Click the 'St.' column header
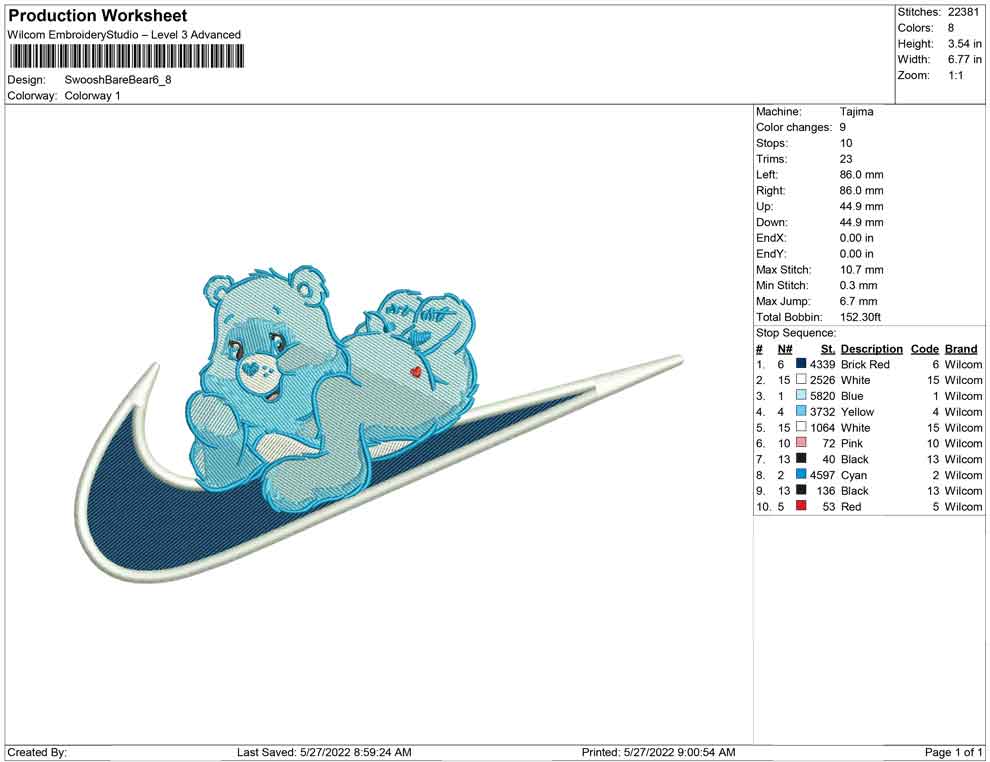The height and width of the screenshot is (762, 990). click(828, 349)
